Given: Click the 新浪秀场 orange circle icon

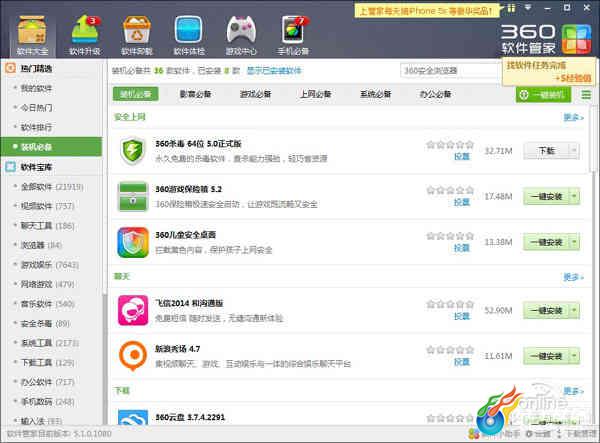Looking at the screenshot, I should point(133,356).
